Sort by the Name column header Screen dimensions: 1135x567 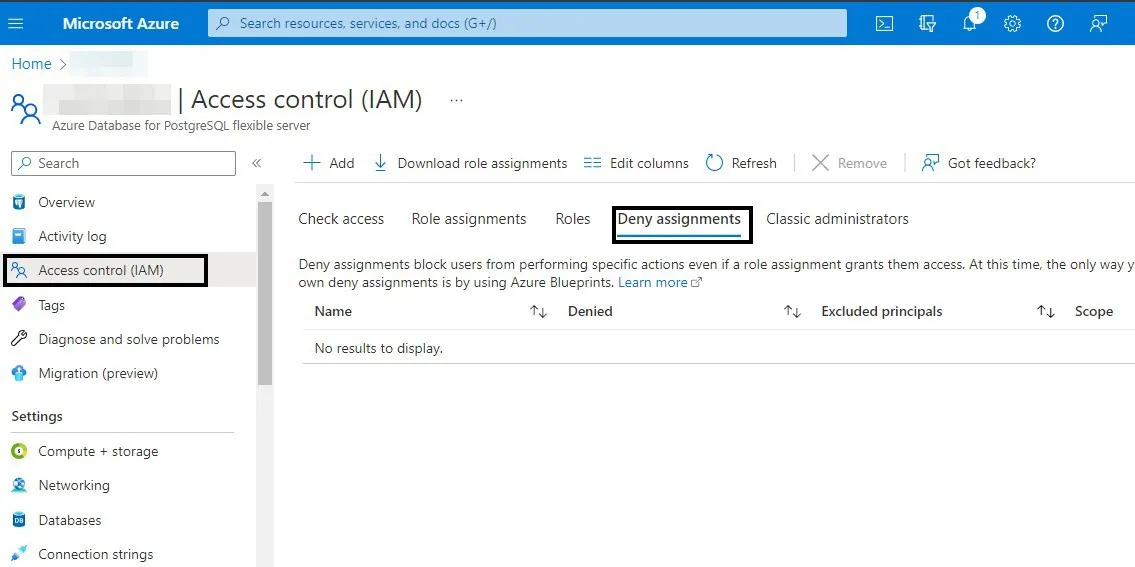pos(333,311)
